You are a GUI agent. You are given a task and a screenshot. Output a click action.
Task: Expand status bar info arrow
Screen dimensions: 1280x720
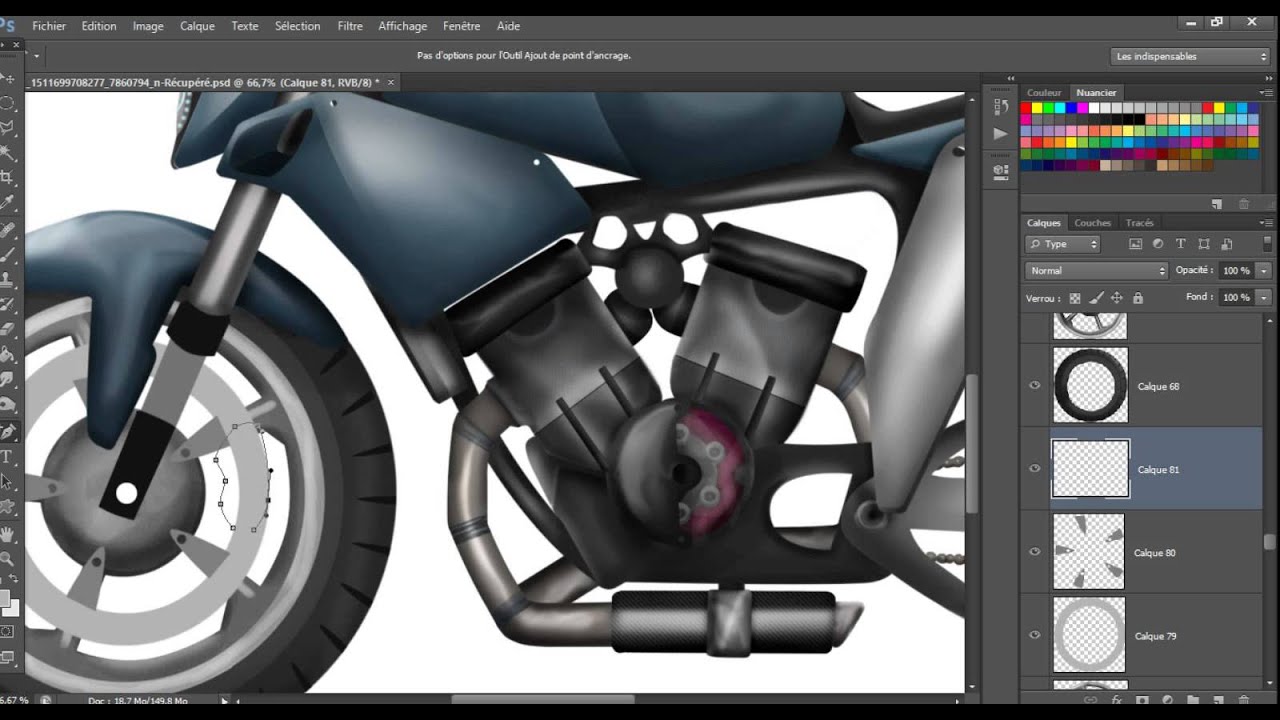[x=224, y=701]
